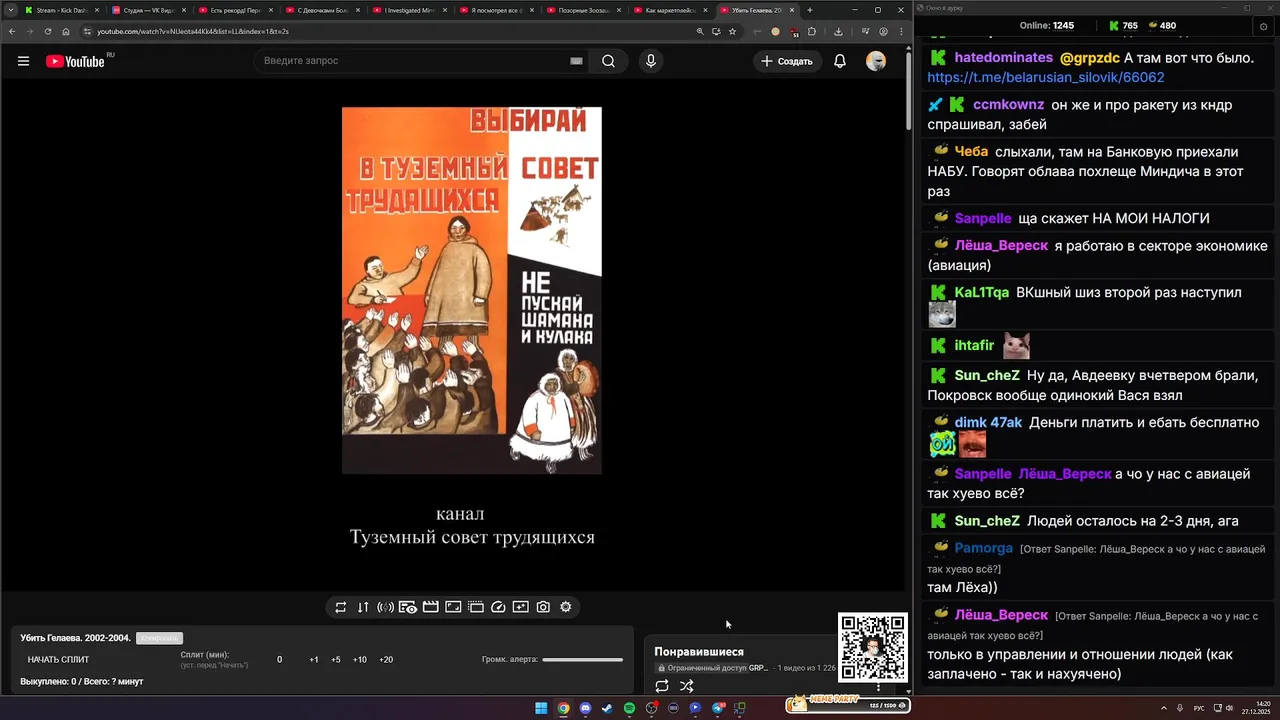Open Steam from the Windows taskbar
Screen dimensions: 1280x720
click(607, 708)
